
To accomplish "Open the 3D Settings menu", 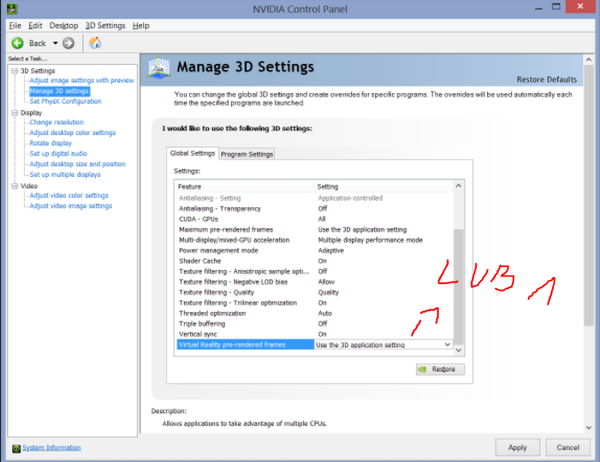I will click(105, 26).
